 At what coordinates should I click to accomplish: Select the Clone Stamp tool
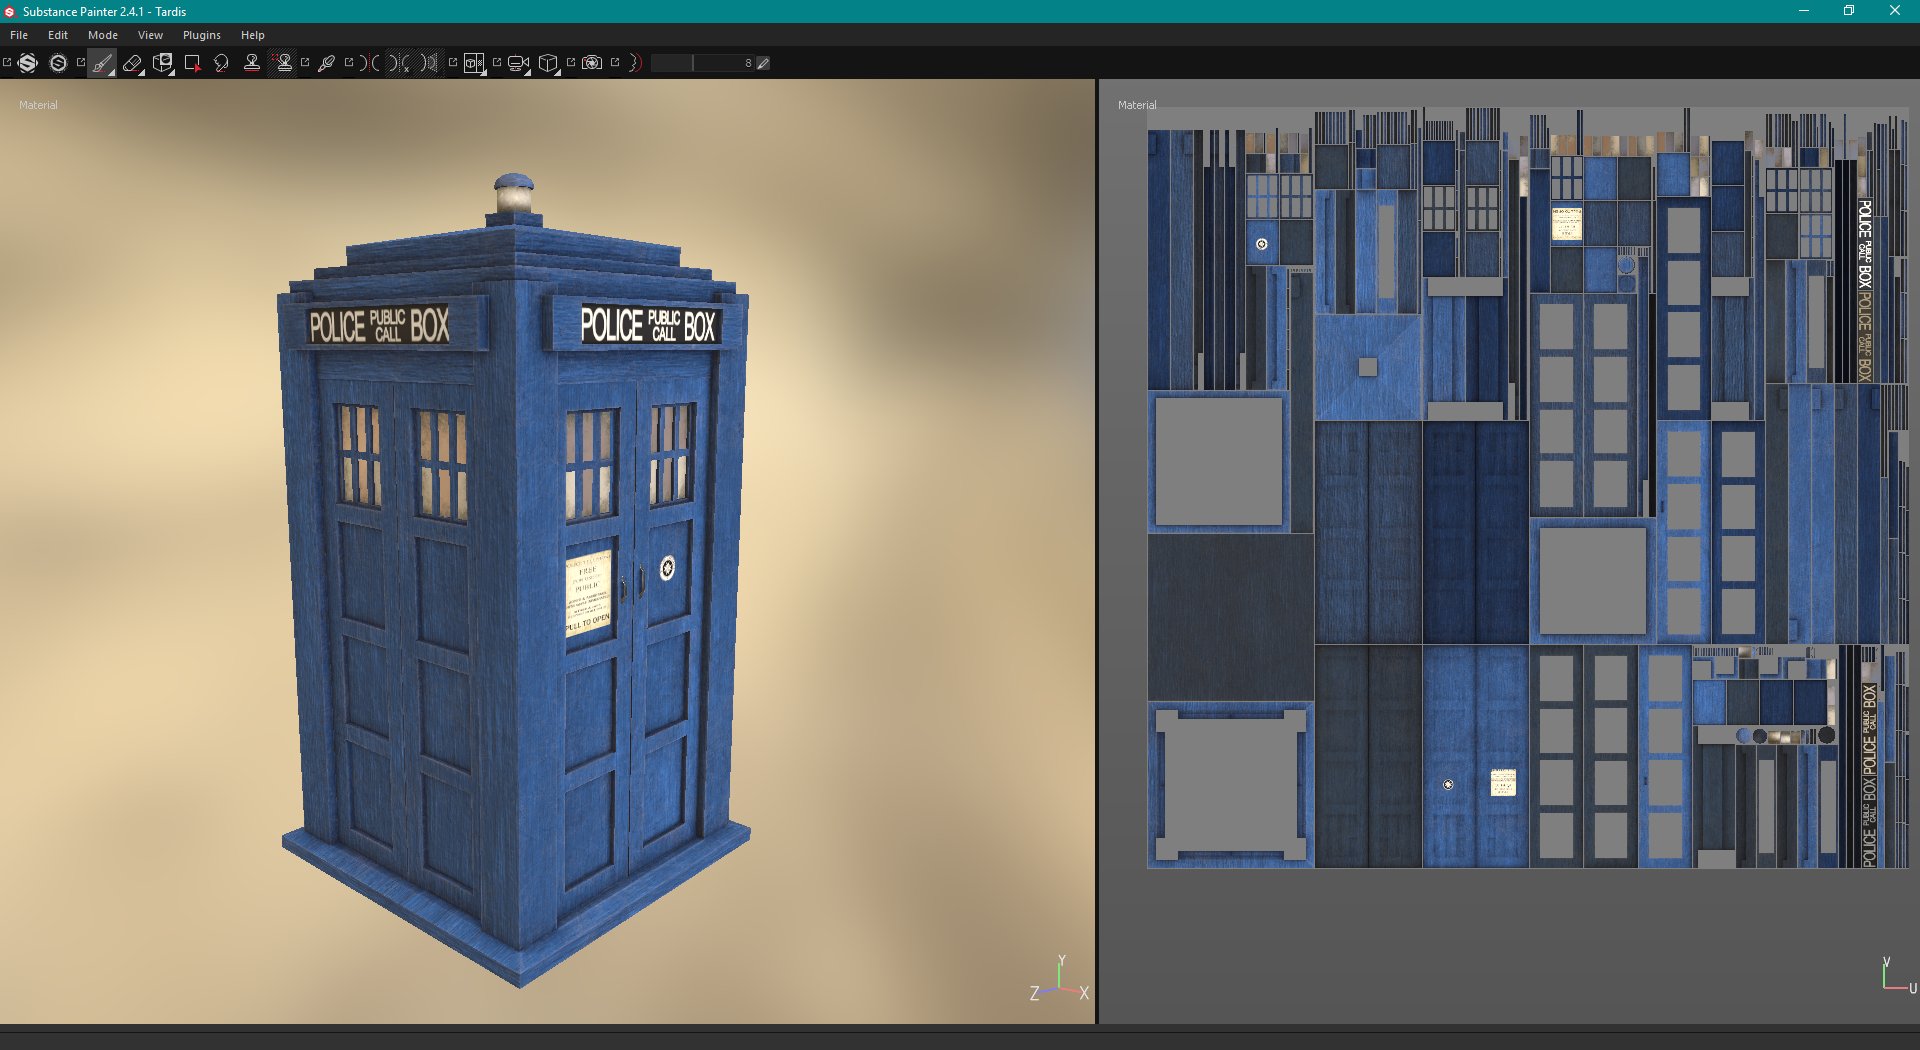(250, 62)
